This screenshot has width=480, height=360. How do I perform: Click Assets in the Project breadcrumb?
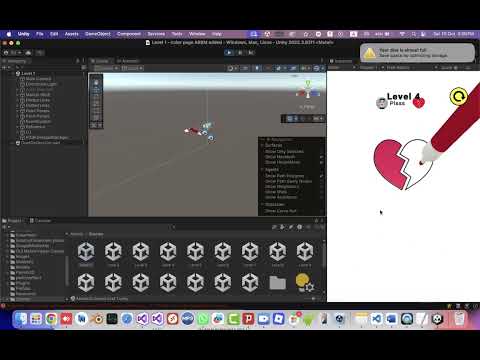coord(77,234)
